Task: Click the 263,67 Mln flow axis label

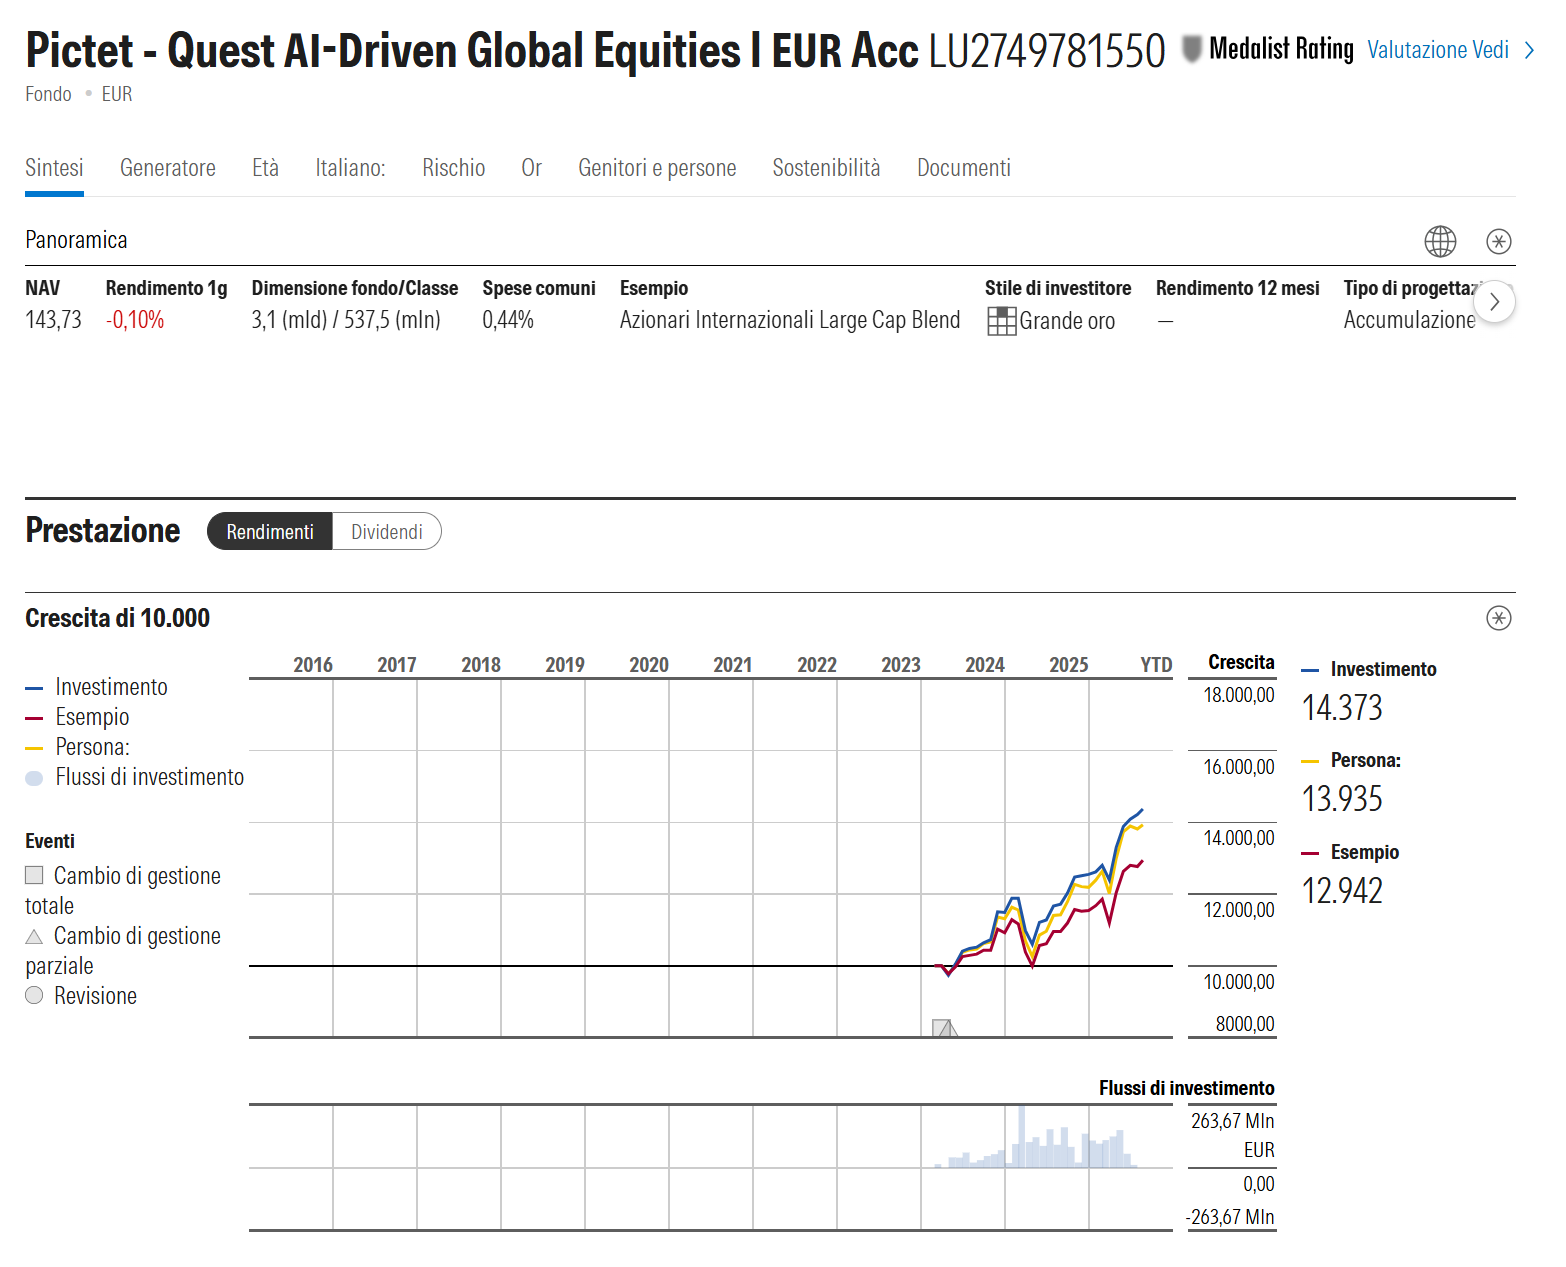Action: (1233, 1121)
